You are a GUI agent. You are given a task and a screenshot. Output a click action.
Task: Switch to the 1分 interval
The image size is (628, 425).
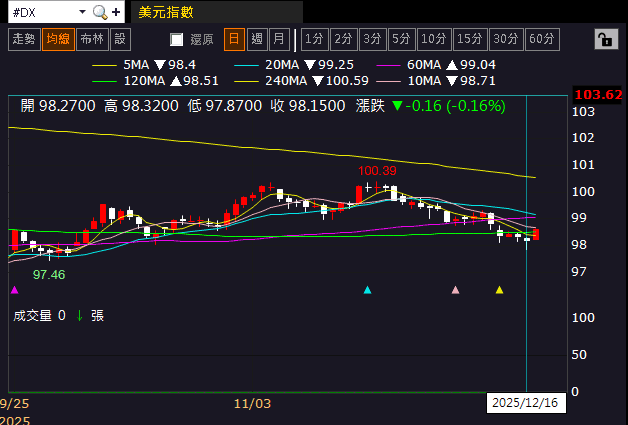coord(314,39)
